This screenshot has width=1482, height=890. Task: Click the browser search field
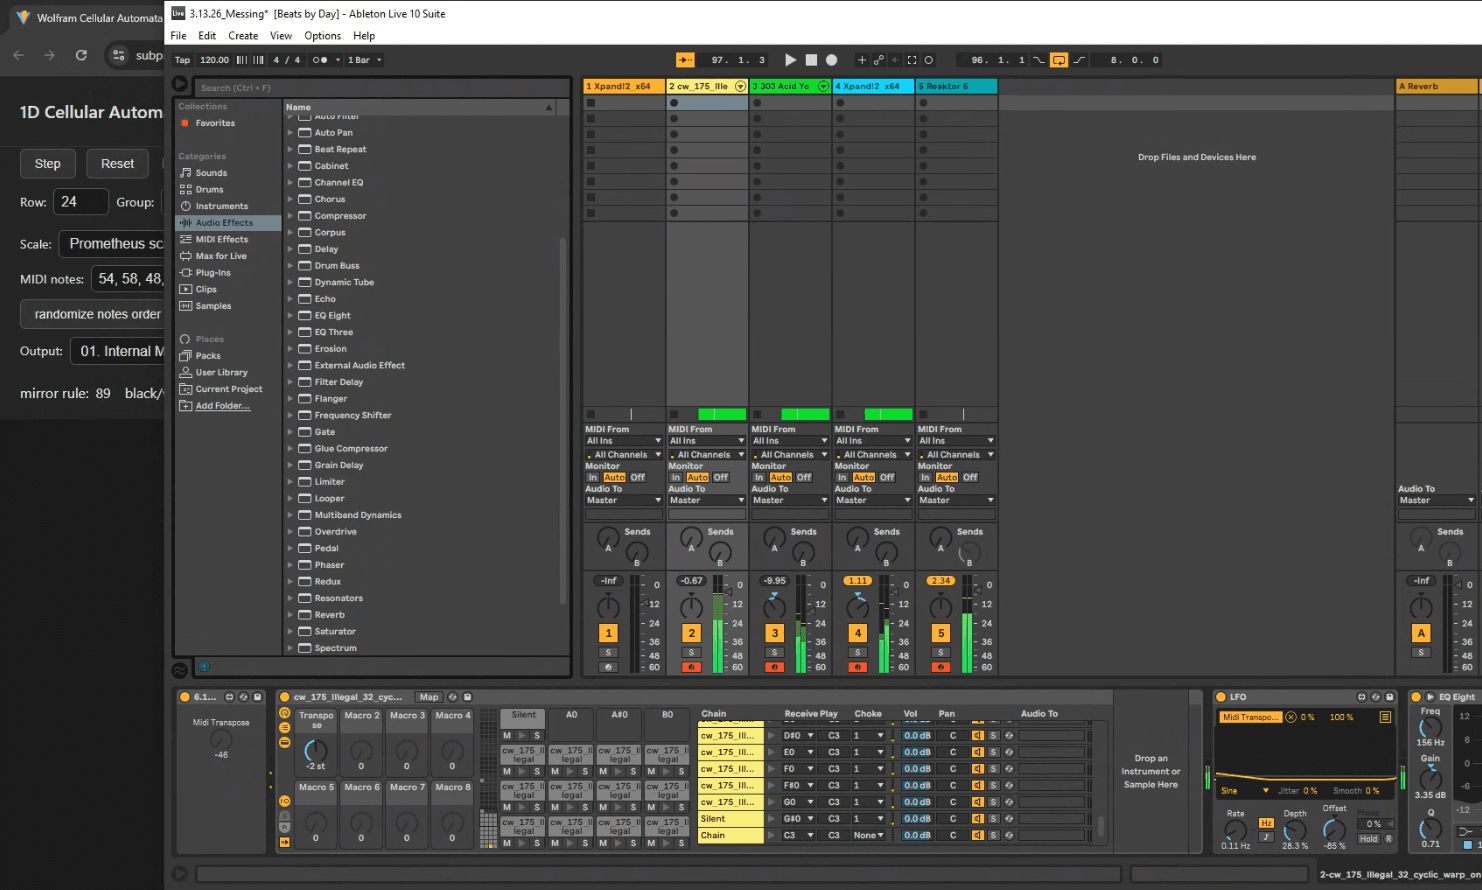tap(380, 88)
